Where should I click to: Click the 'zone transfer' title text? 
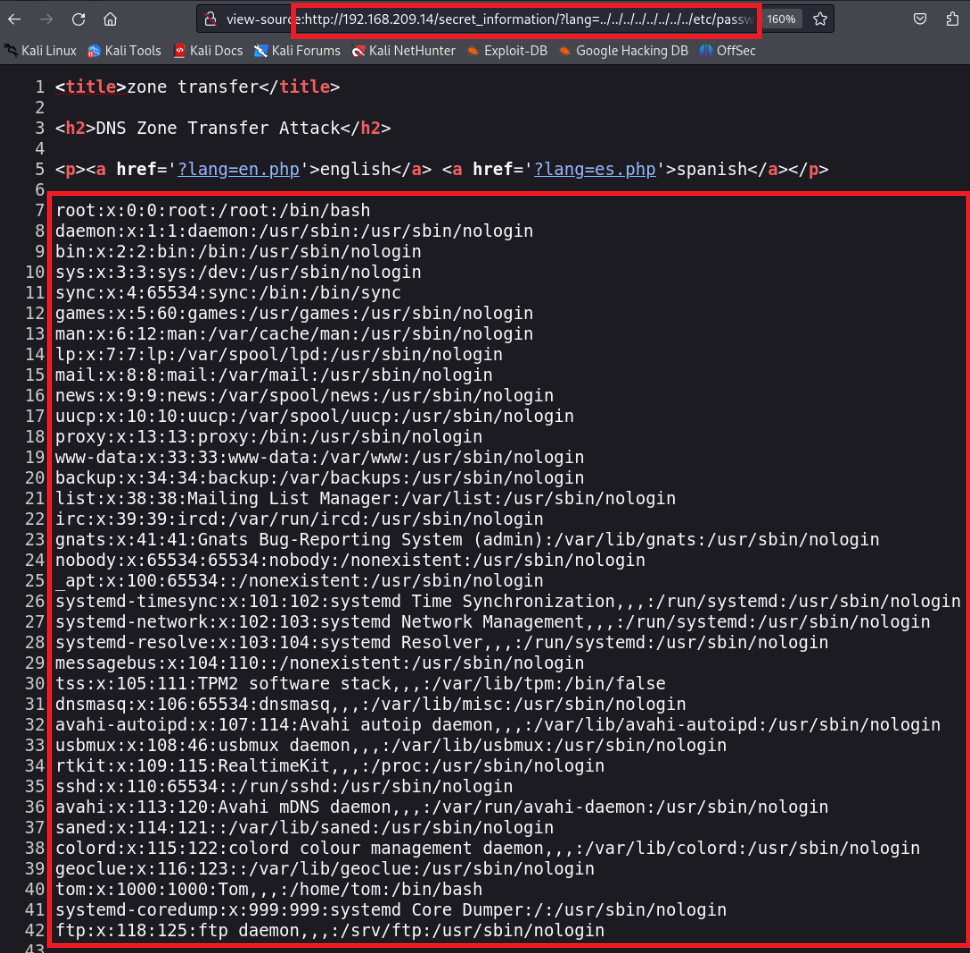coord(193,87)
